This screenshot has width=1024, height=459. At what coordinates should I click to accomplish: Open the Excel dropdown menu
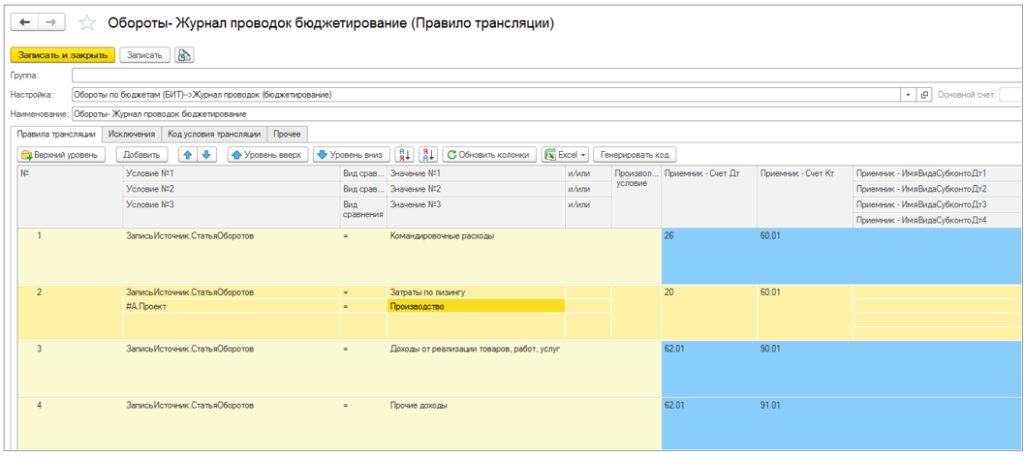coord(565,155)
